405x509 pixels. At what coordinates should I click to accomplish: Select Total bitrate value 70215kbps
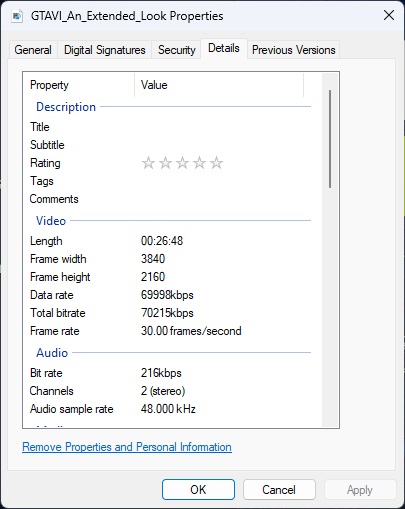pos(167,313)
